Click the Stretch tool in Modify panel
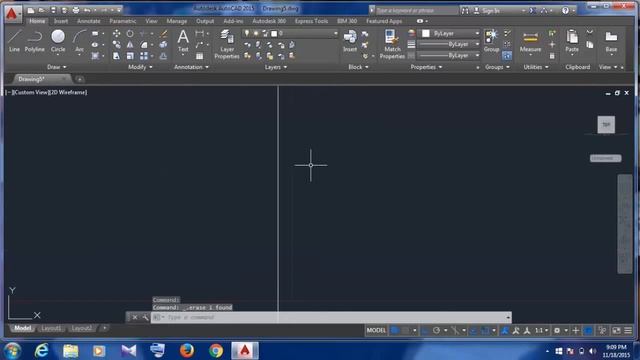 point(116,56)
